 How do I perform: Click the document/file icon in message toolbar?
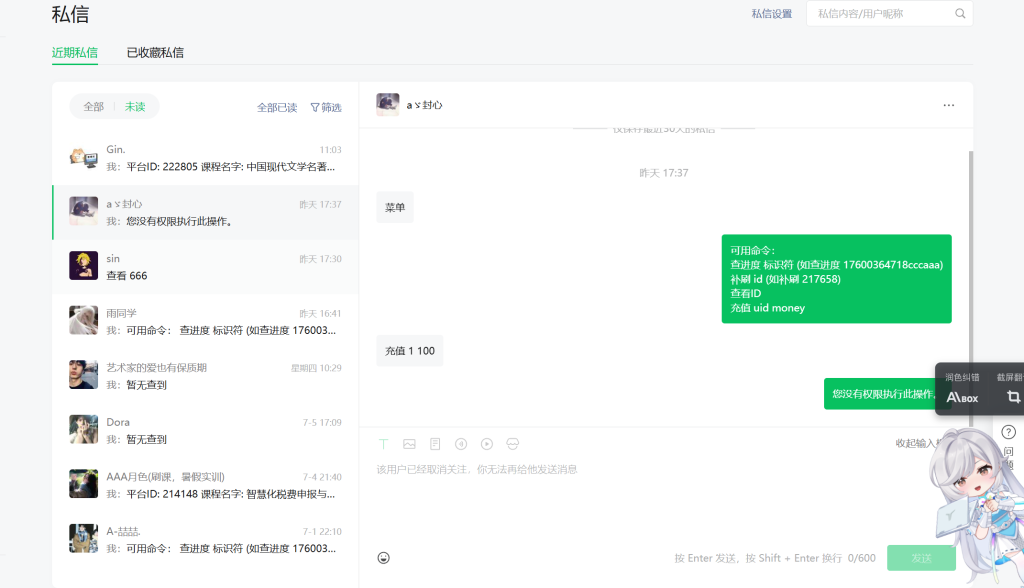(435, 444)
